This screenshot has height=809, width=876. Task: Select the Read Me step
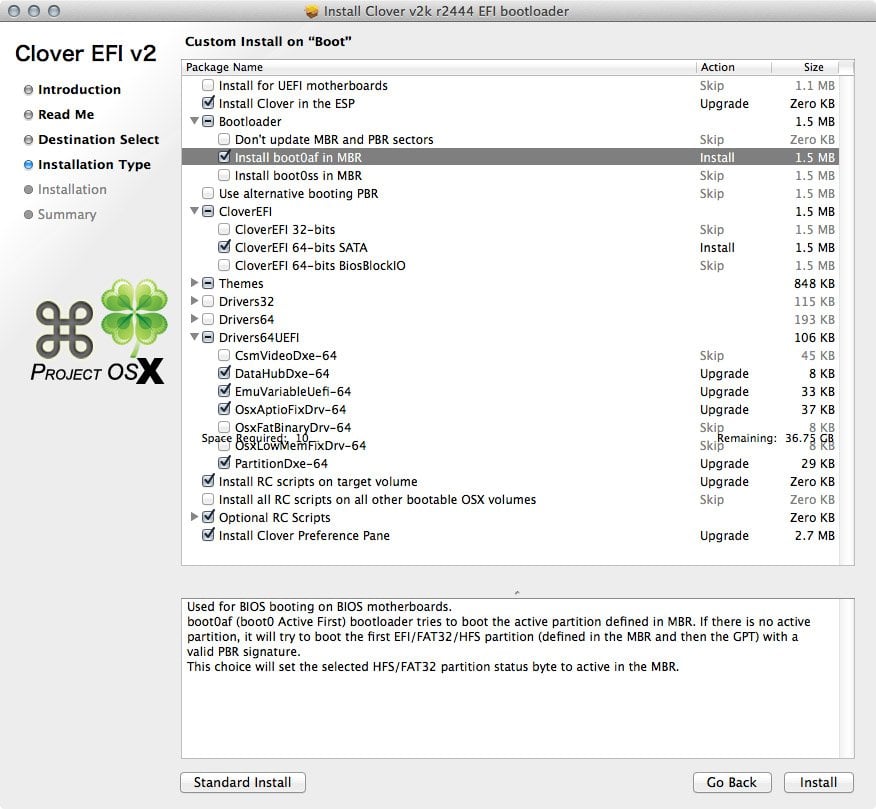pos(66,115)
